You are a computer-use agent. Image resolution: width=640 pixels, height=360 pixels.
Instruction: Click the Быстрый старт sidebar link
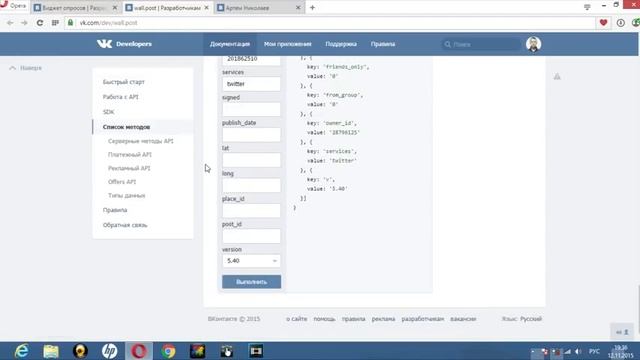pos(124,82)
